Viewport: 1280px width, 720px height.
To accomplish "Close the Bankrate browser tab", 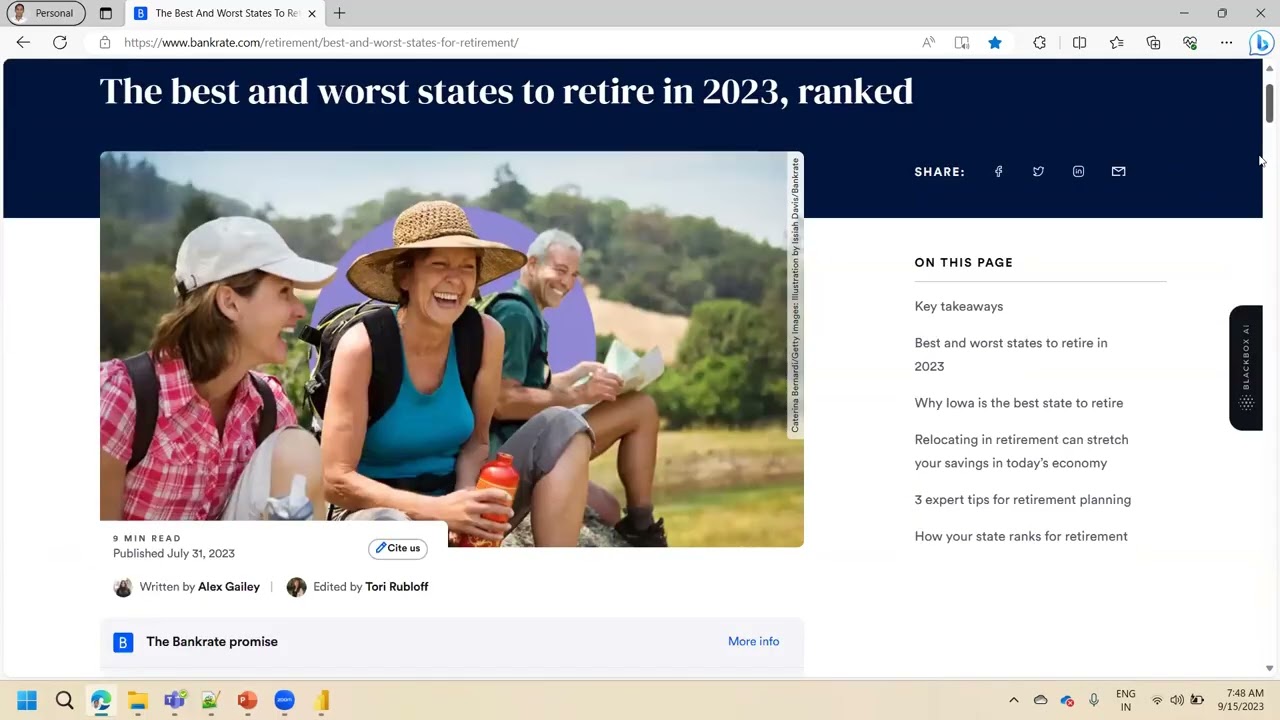I will [x=312, y=13].
